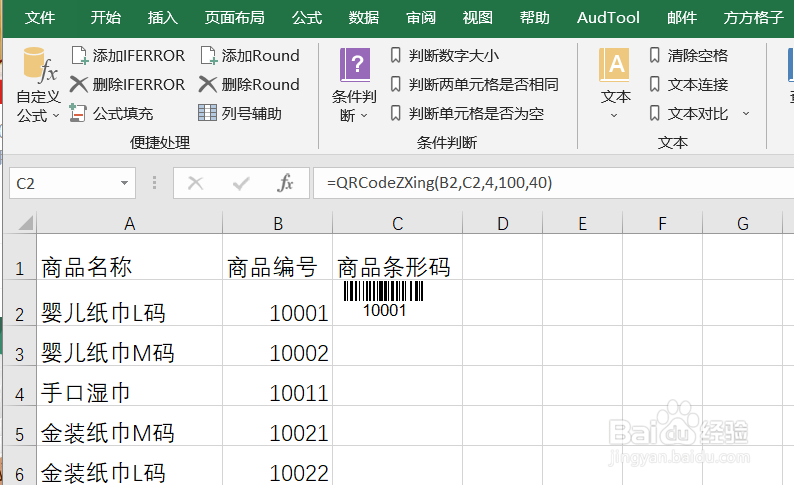Select row 3 header

point(20,346)
